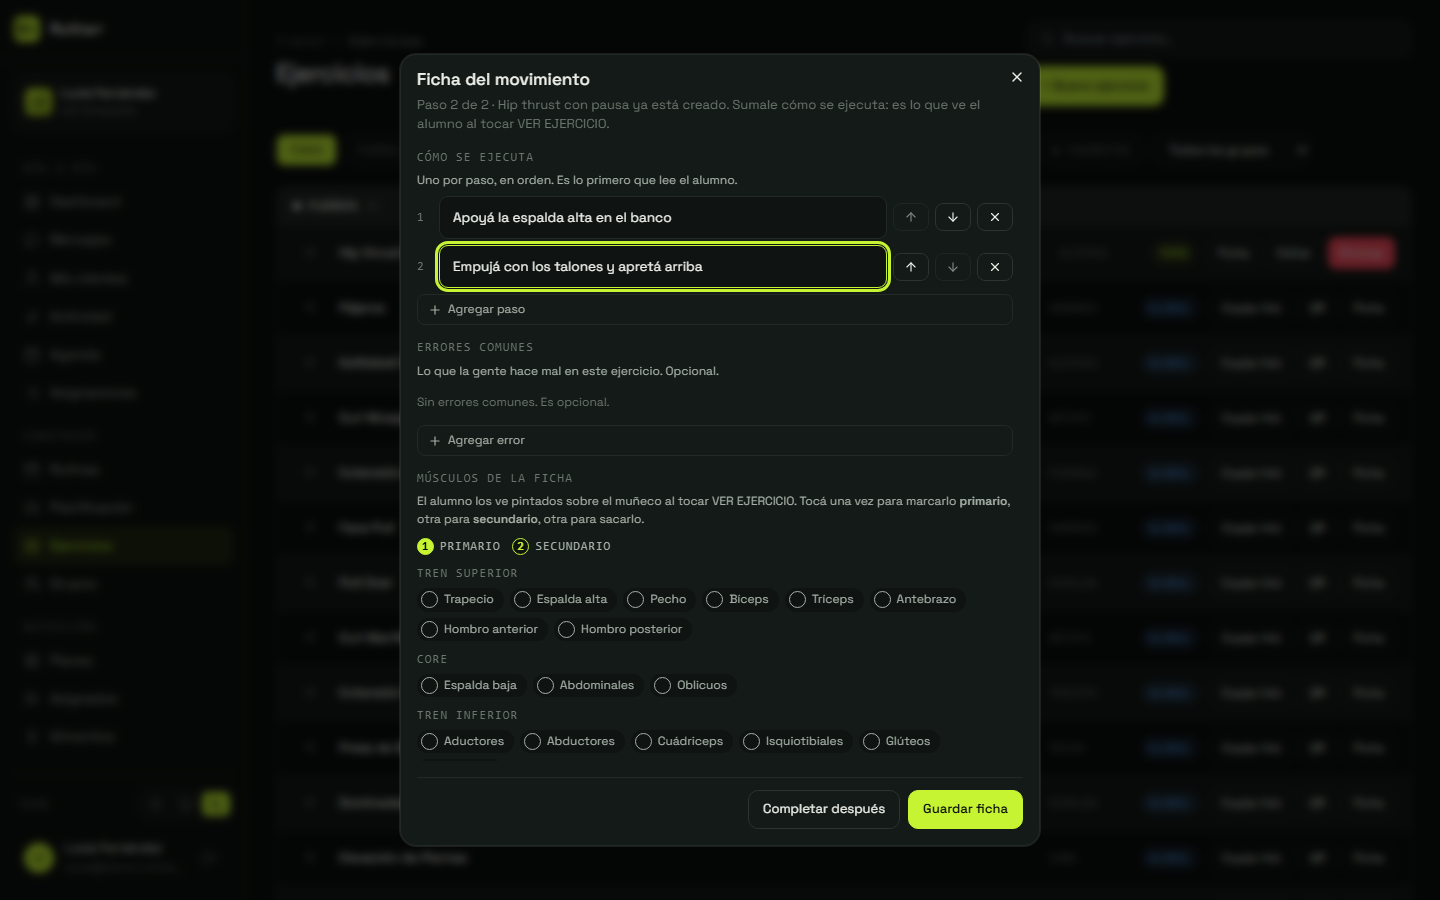Close the Ficha del movimiento dialog
Image resolution: width=1440 pixels, height=900 pixels.
coord(1017,77)
